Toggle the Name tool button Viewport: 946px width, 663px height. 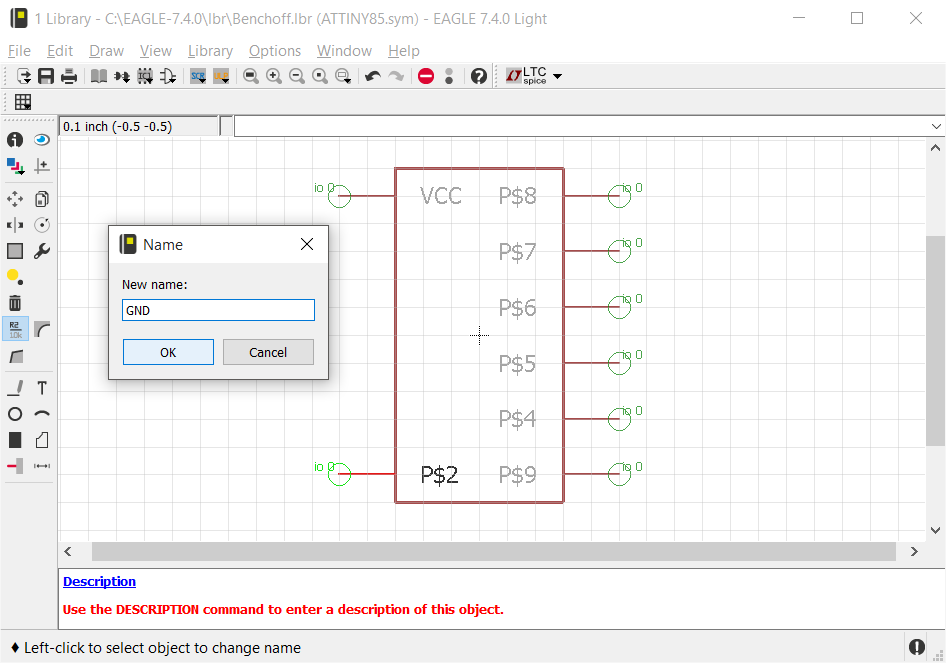[15, 329]
